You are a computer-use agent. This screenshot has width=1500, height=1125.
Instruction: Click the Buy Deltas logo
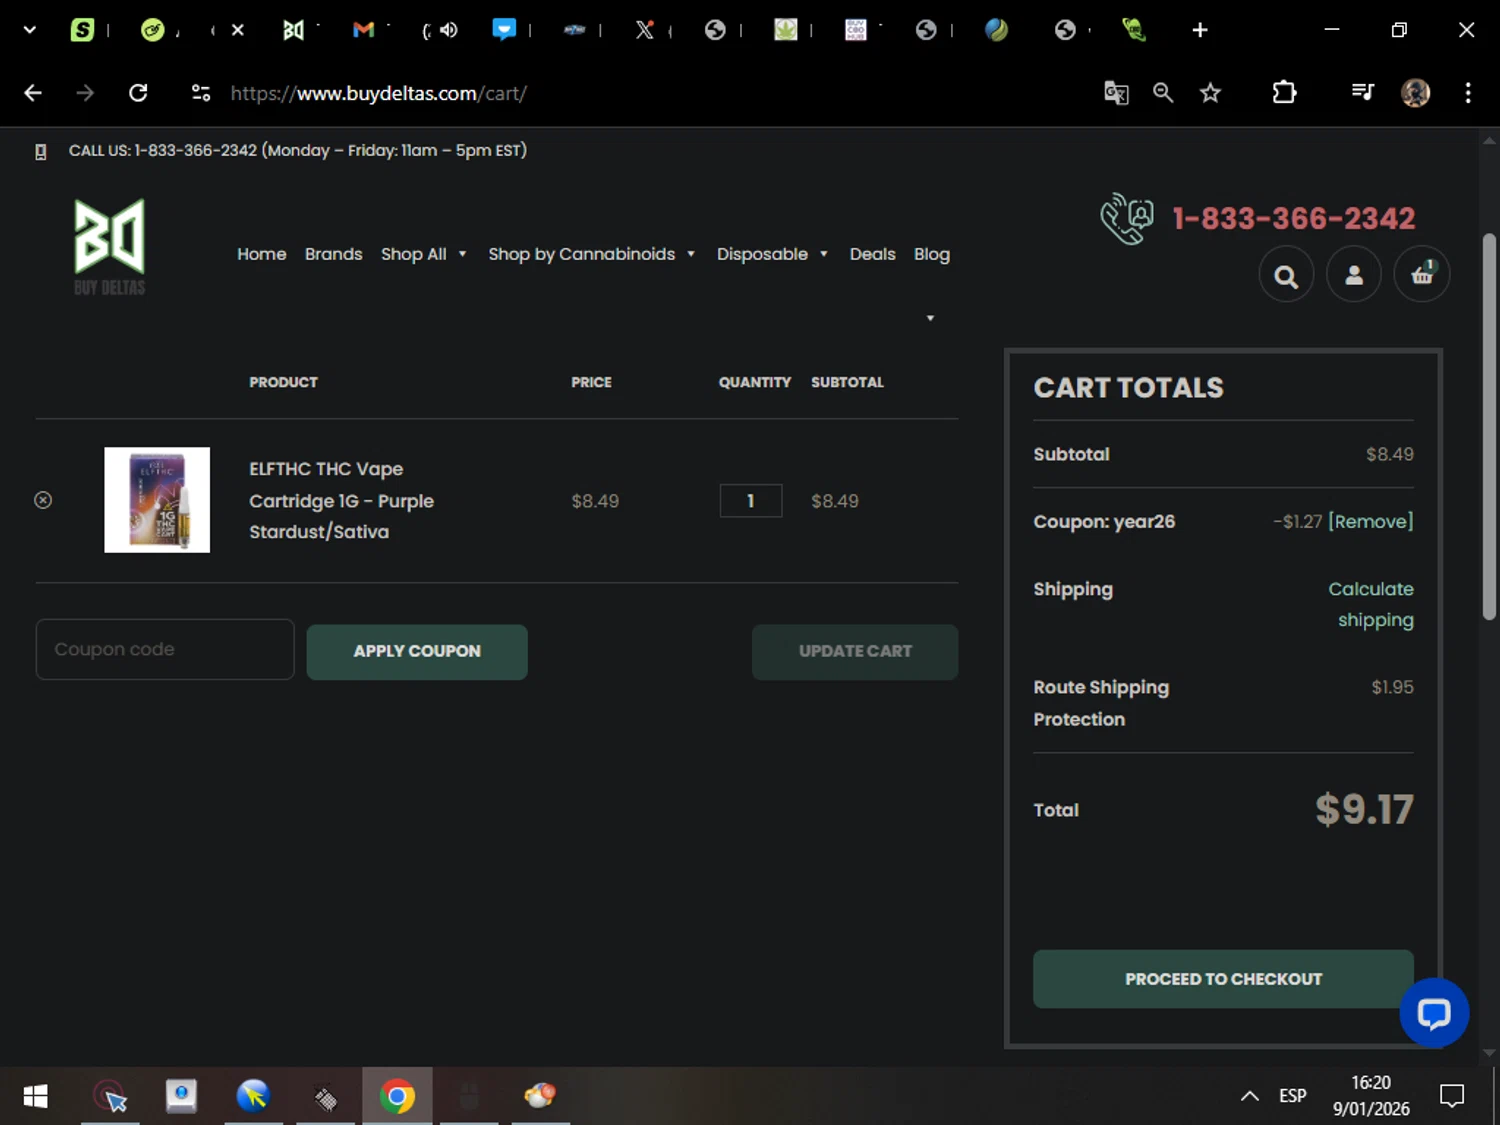coord(110,247)
